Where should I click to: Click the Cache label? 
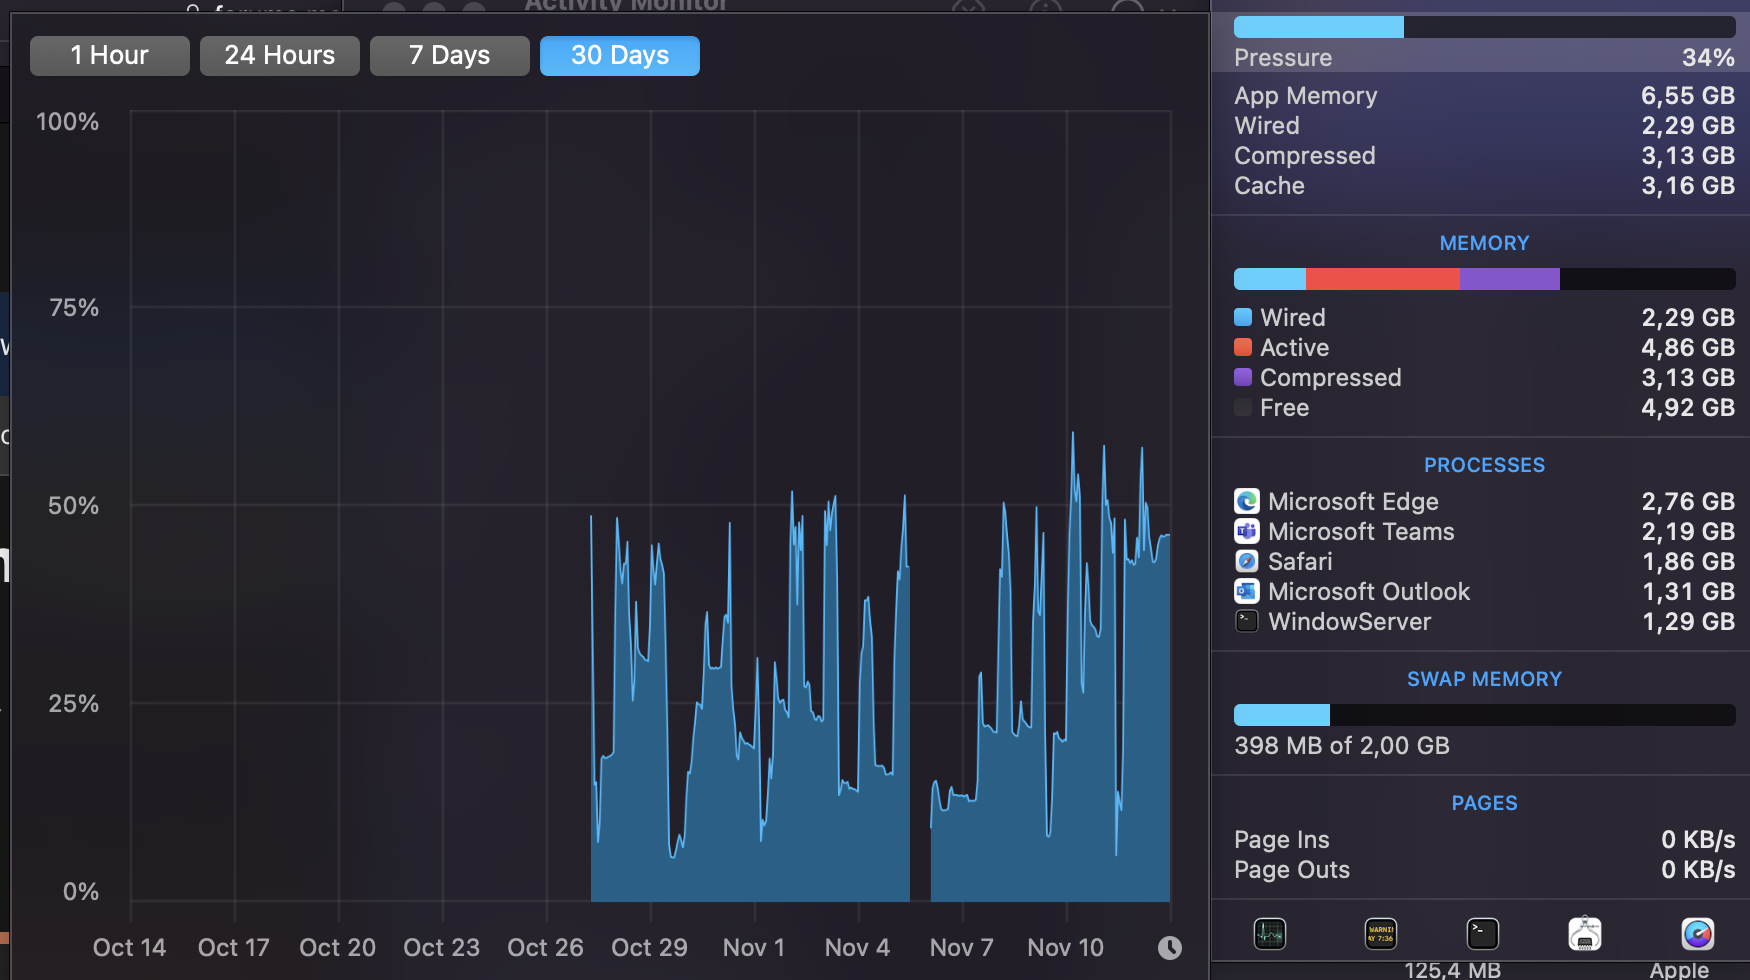[x=1270, y=186]
